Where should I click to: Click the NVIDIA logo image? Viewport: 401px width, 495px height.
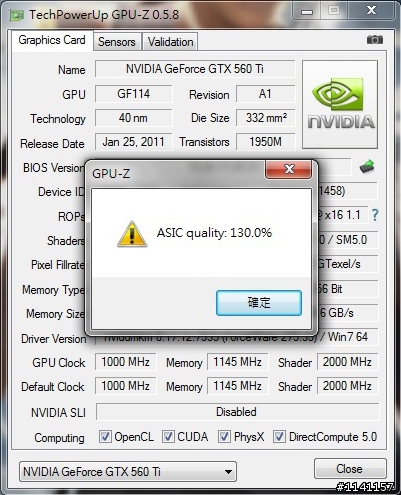pyautogui.click(x=340, y=104)
